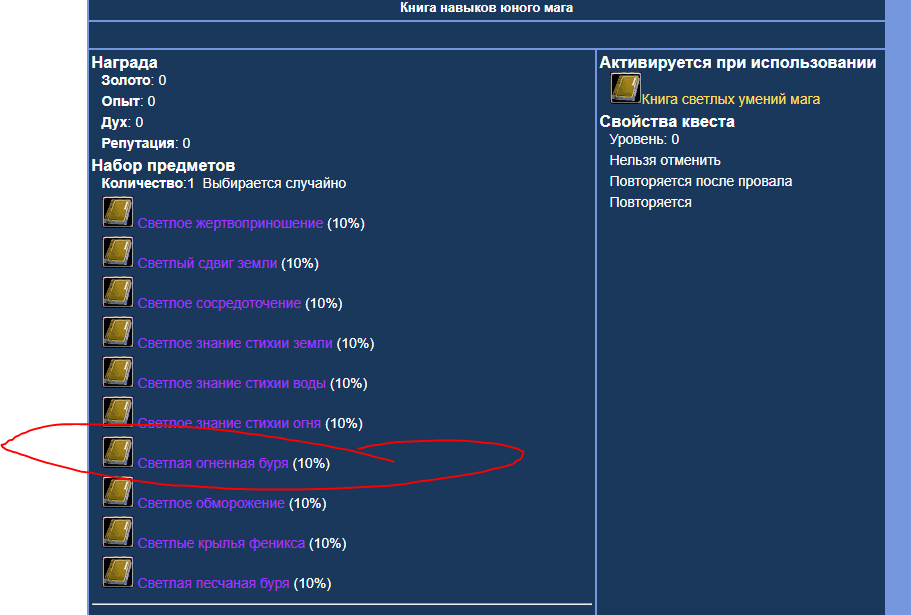Open the Светлые крылья феникса text link

pyautogui.click(x=221, y=544)
